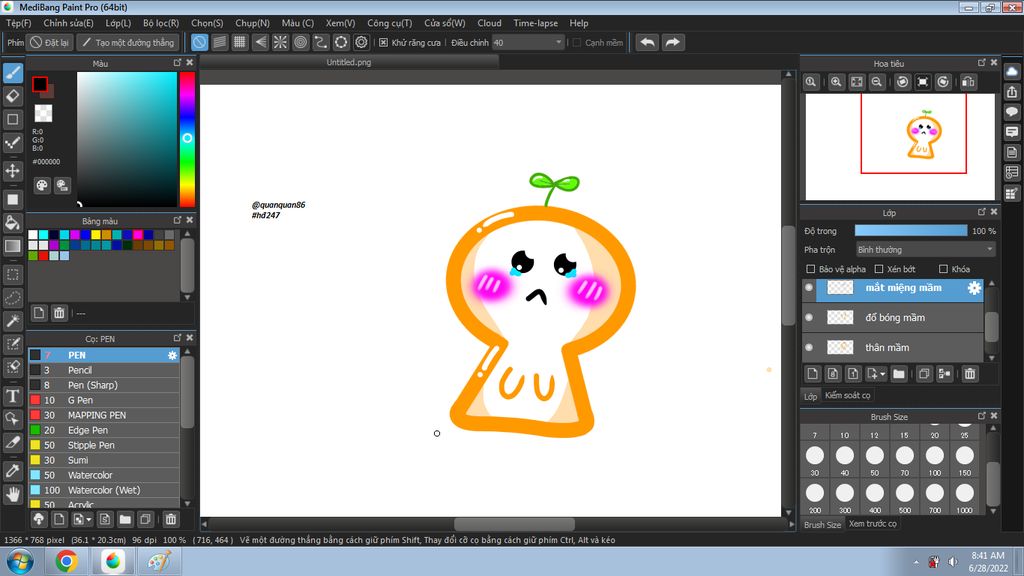
Task: Select the Eraser tool
Action: (13, 96)
